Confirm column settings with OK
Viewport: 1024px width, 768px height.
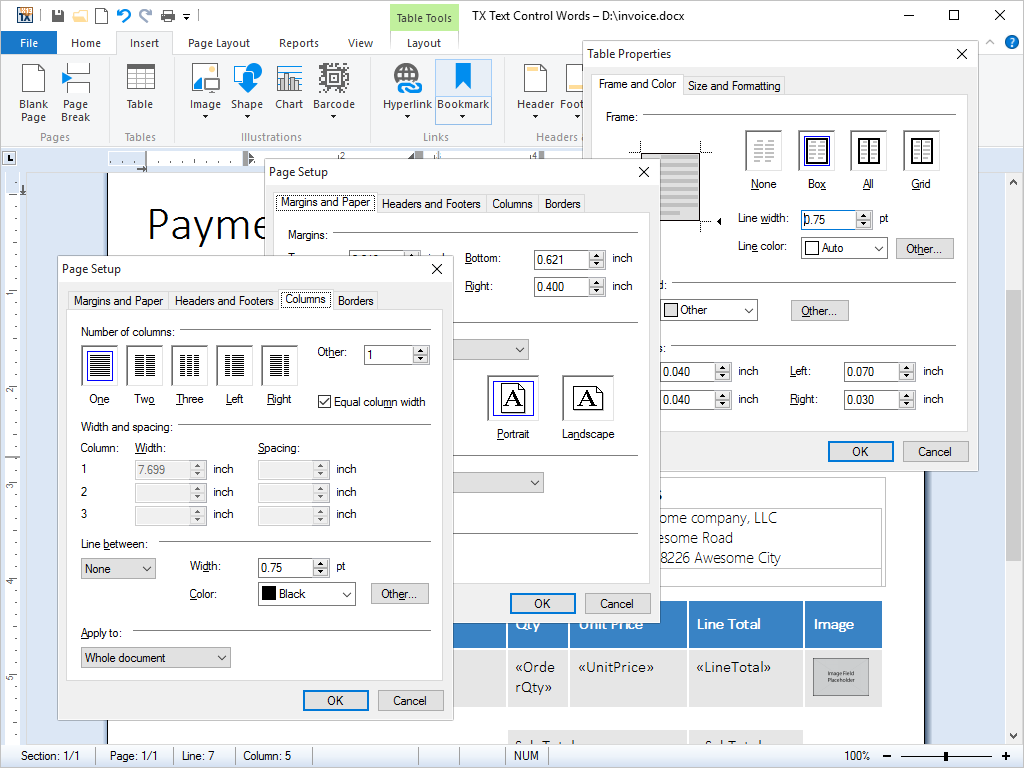[x=335, y=700]
